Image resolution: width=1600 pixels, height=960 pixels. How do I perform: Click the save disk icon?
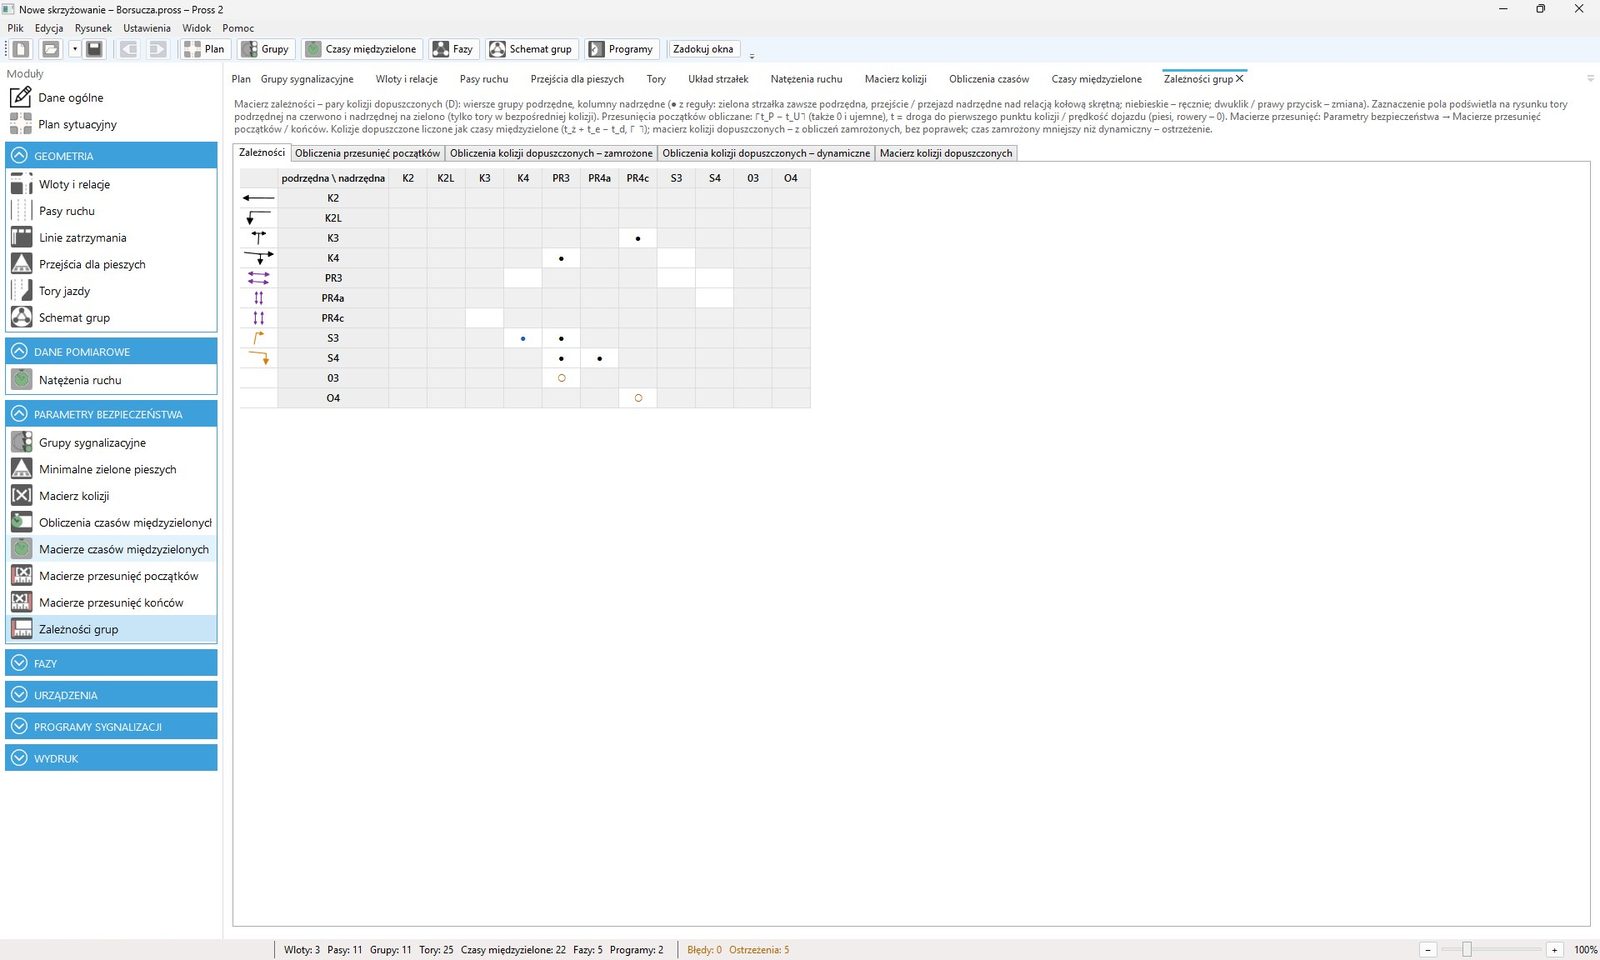94,49
